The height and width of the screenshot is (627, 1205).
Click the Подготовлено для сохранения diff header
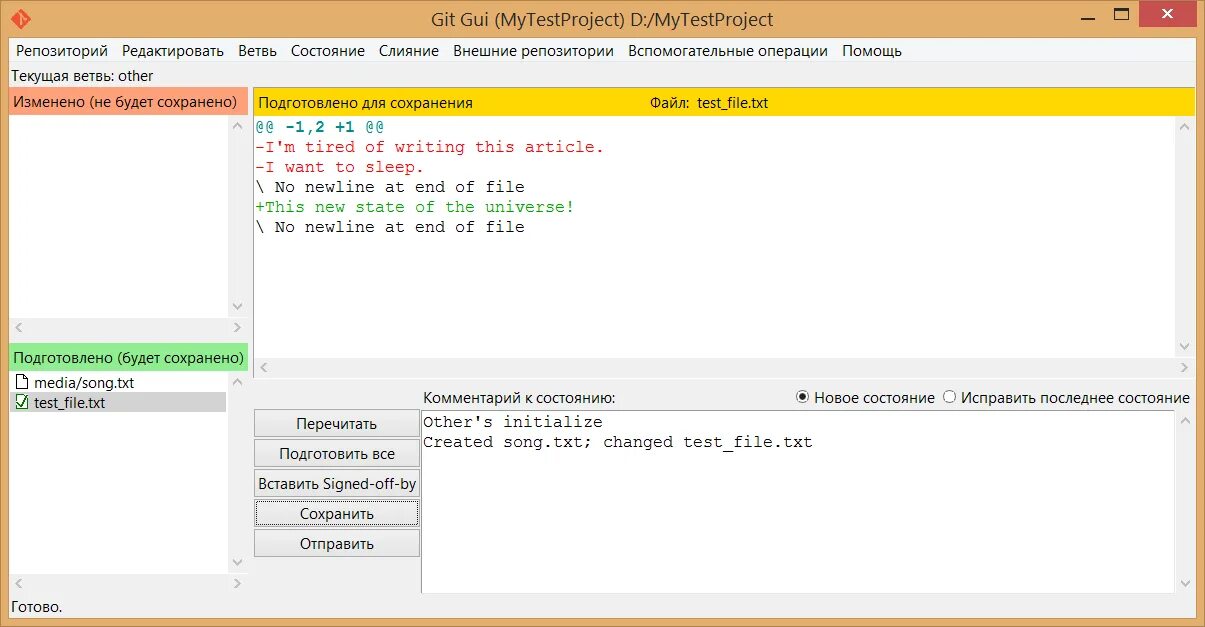pyautogui.click(x=366, y=103)
